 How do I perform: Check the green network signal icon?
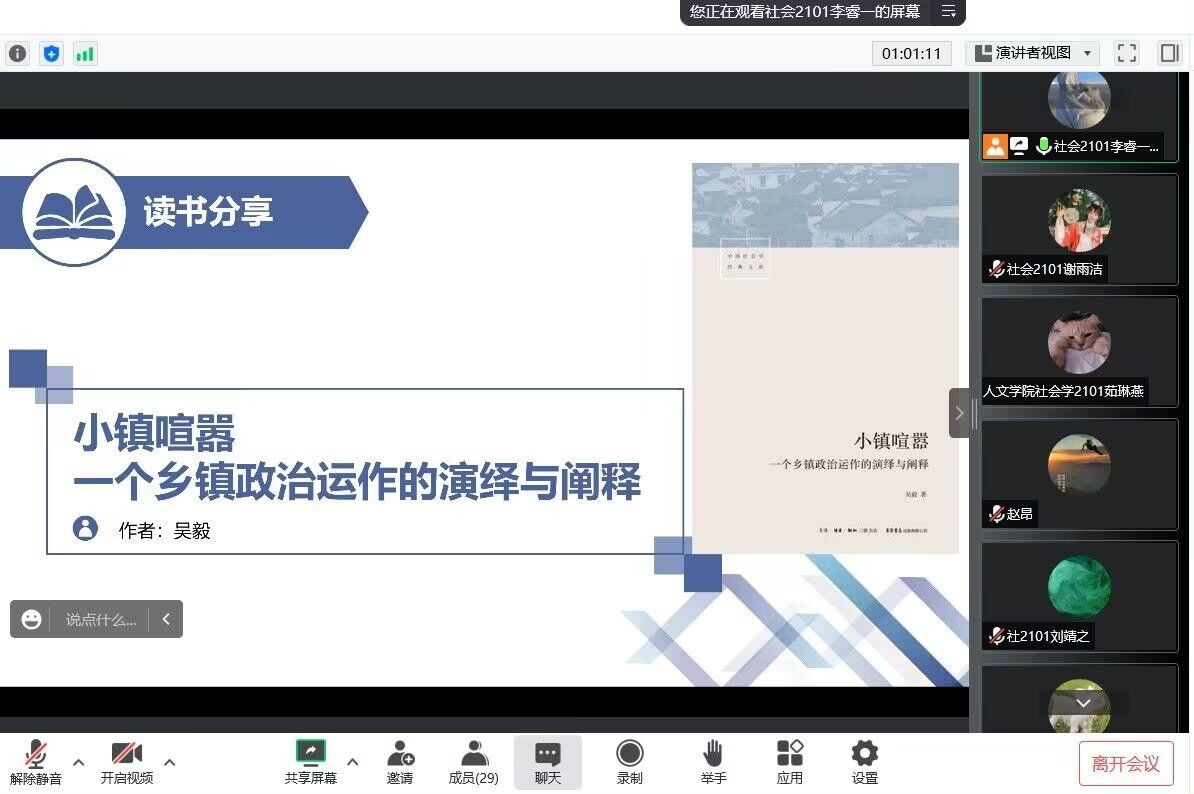click(84, 54)
